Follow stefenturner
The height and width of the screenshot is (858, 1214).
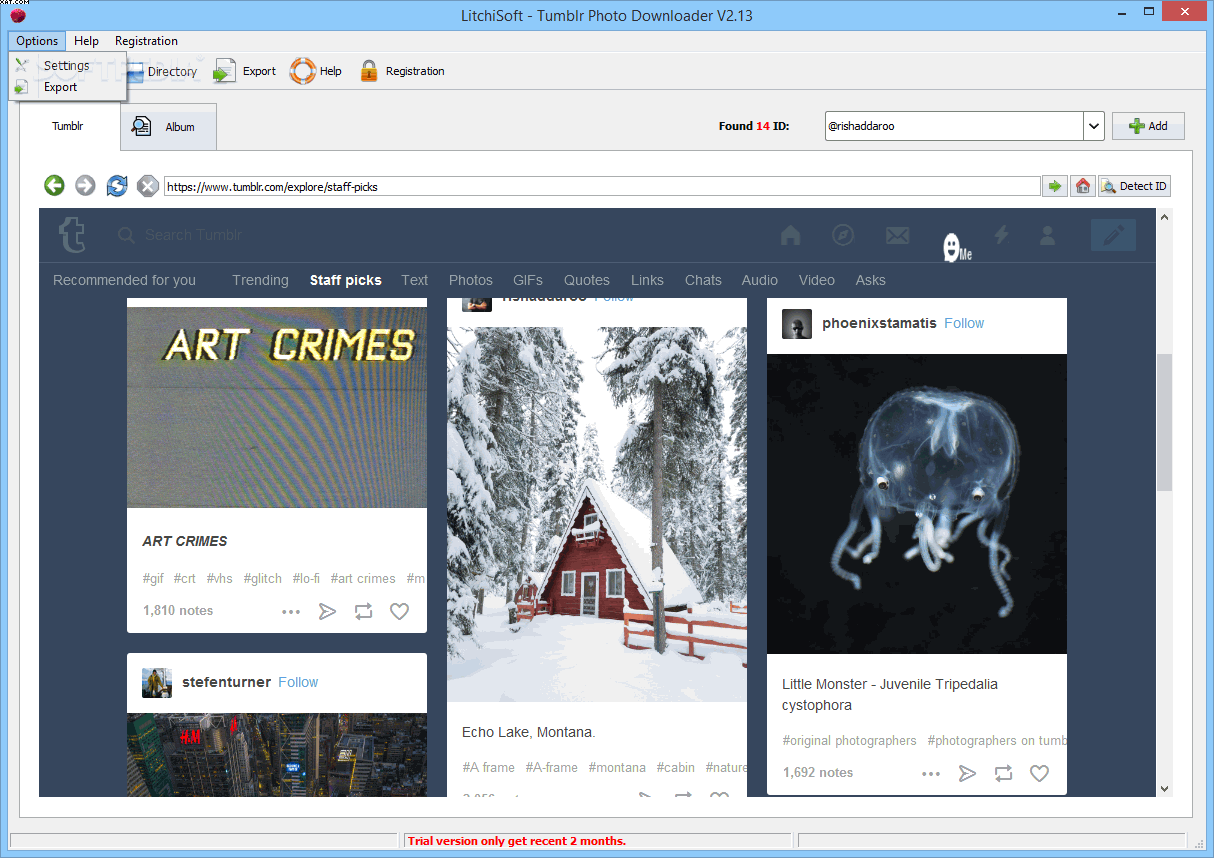[x=298, y=682]
